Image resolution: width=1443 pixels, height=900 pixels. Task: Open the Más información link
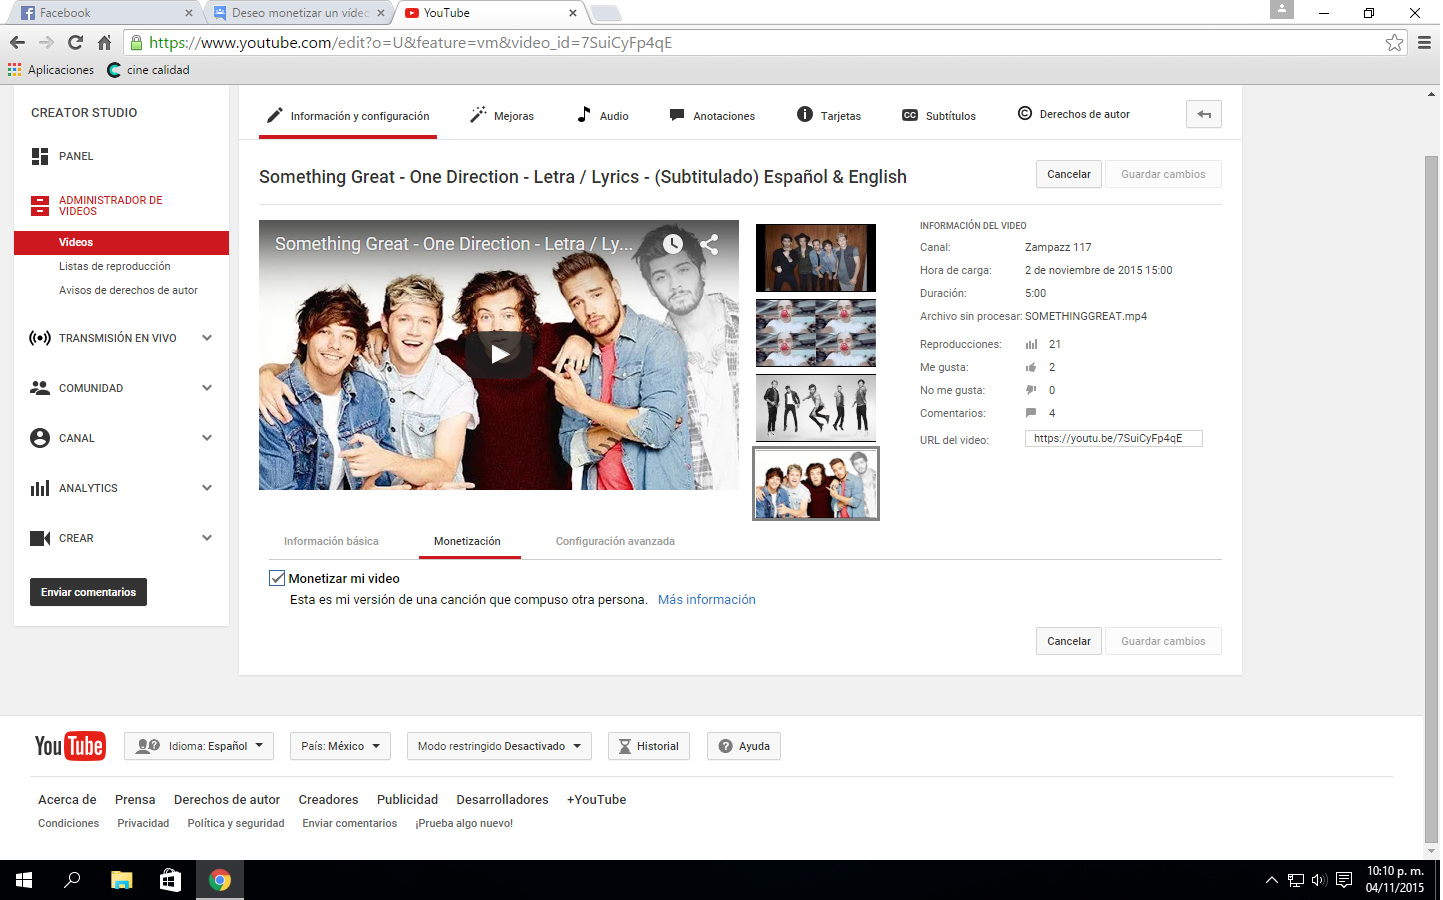(x=706, y=600)
